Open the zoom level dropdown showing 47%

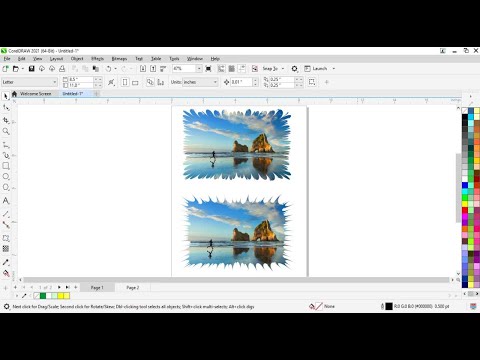point(199,69)
